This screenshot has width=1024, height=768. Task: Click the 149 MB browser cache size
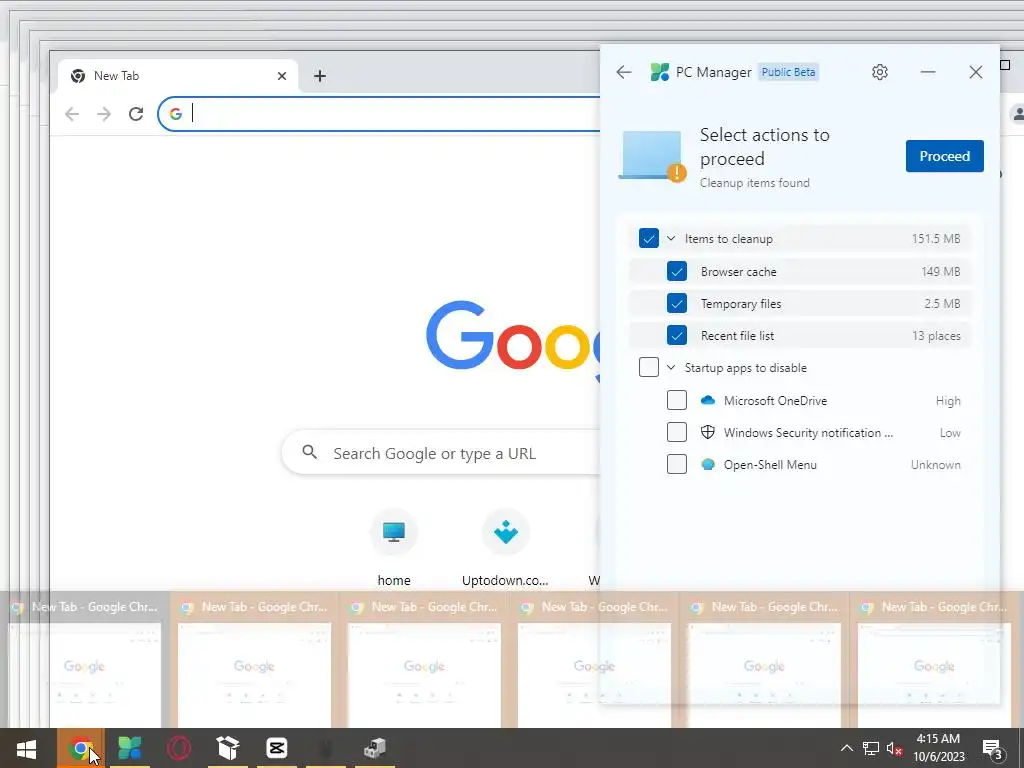pyautogui.click(x=940, y=271)
